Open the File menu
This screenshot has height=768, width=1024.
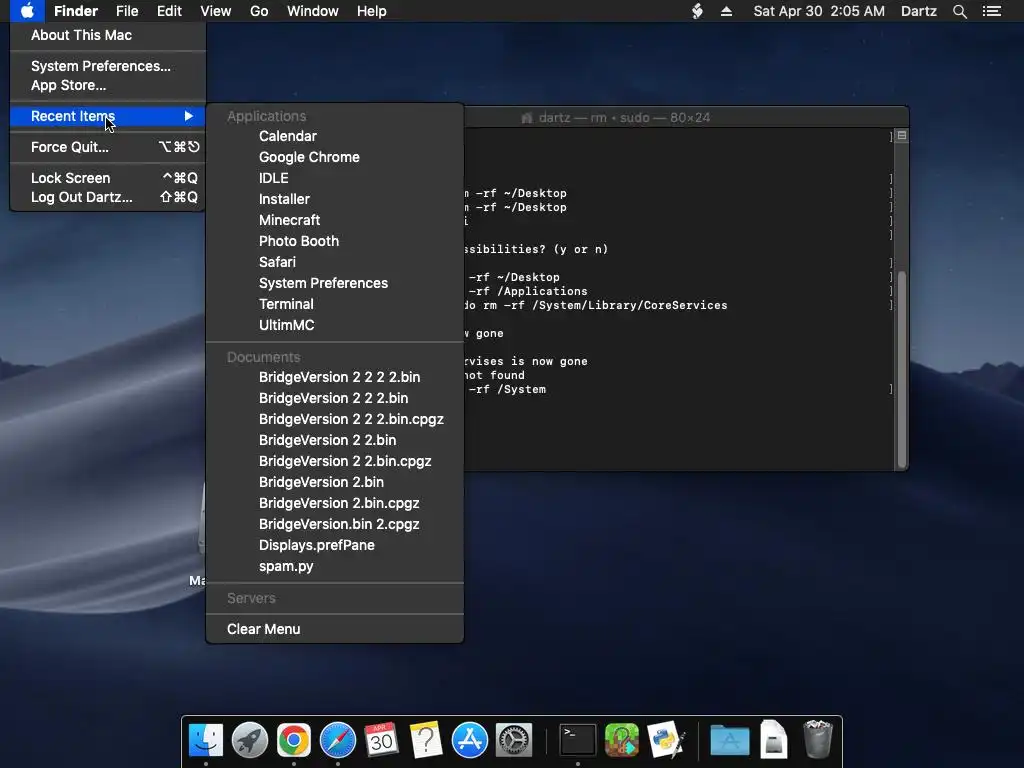pyautogui.click(x=127, y=11)
